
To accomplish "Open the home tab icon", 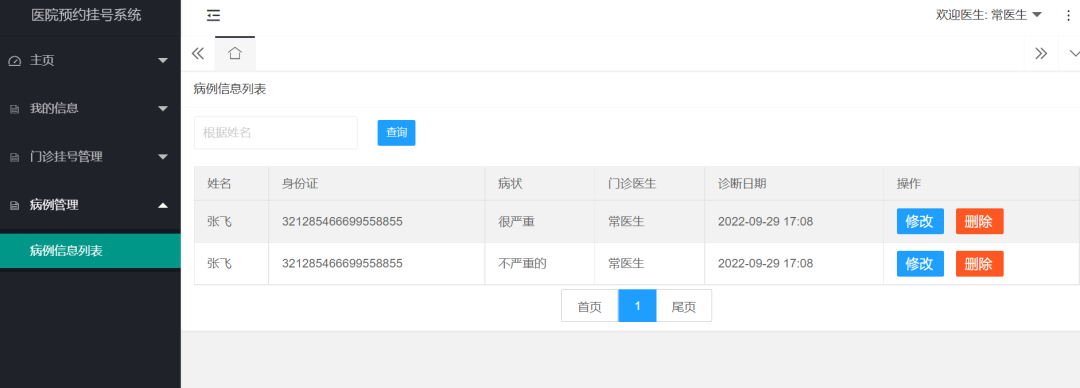I will coord(235,53).
